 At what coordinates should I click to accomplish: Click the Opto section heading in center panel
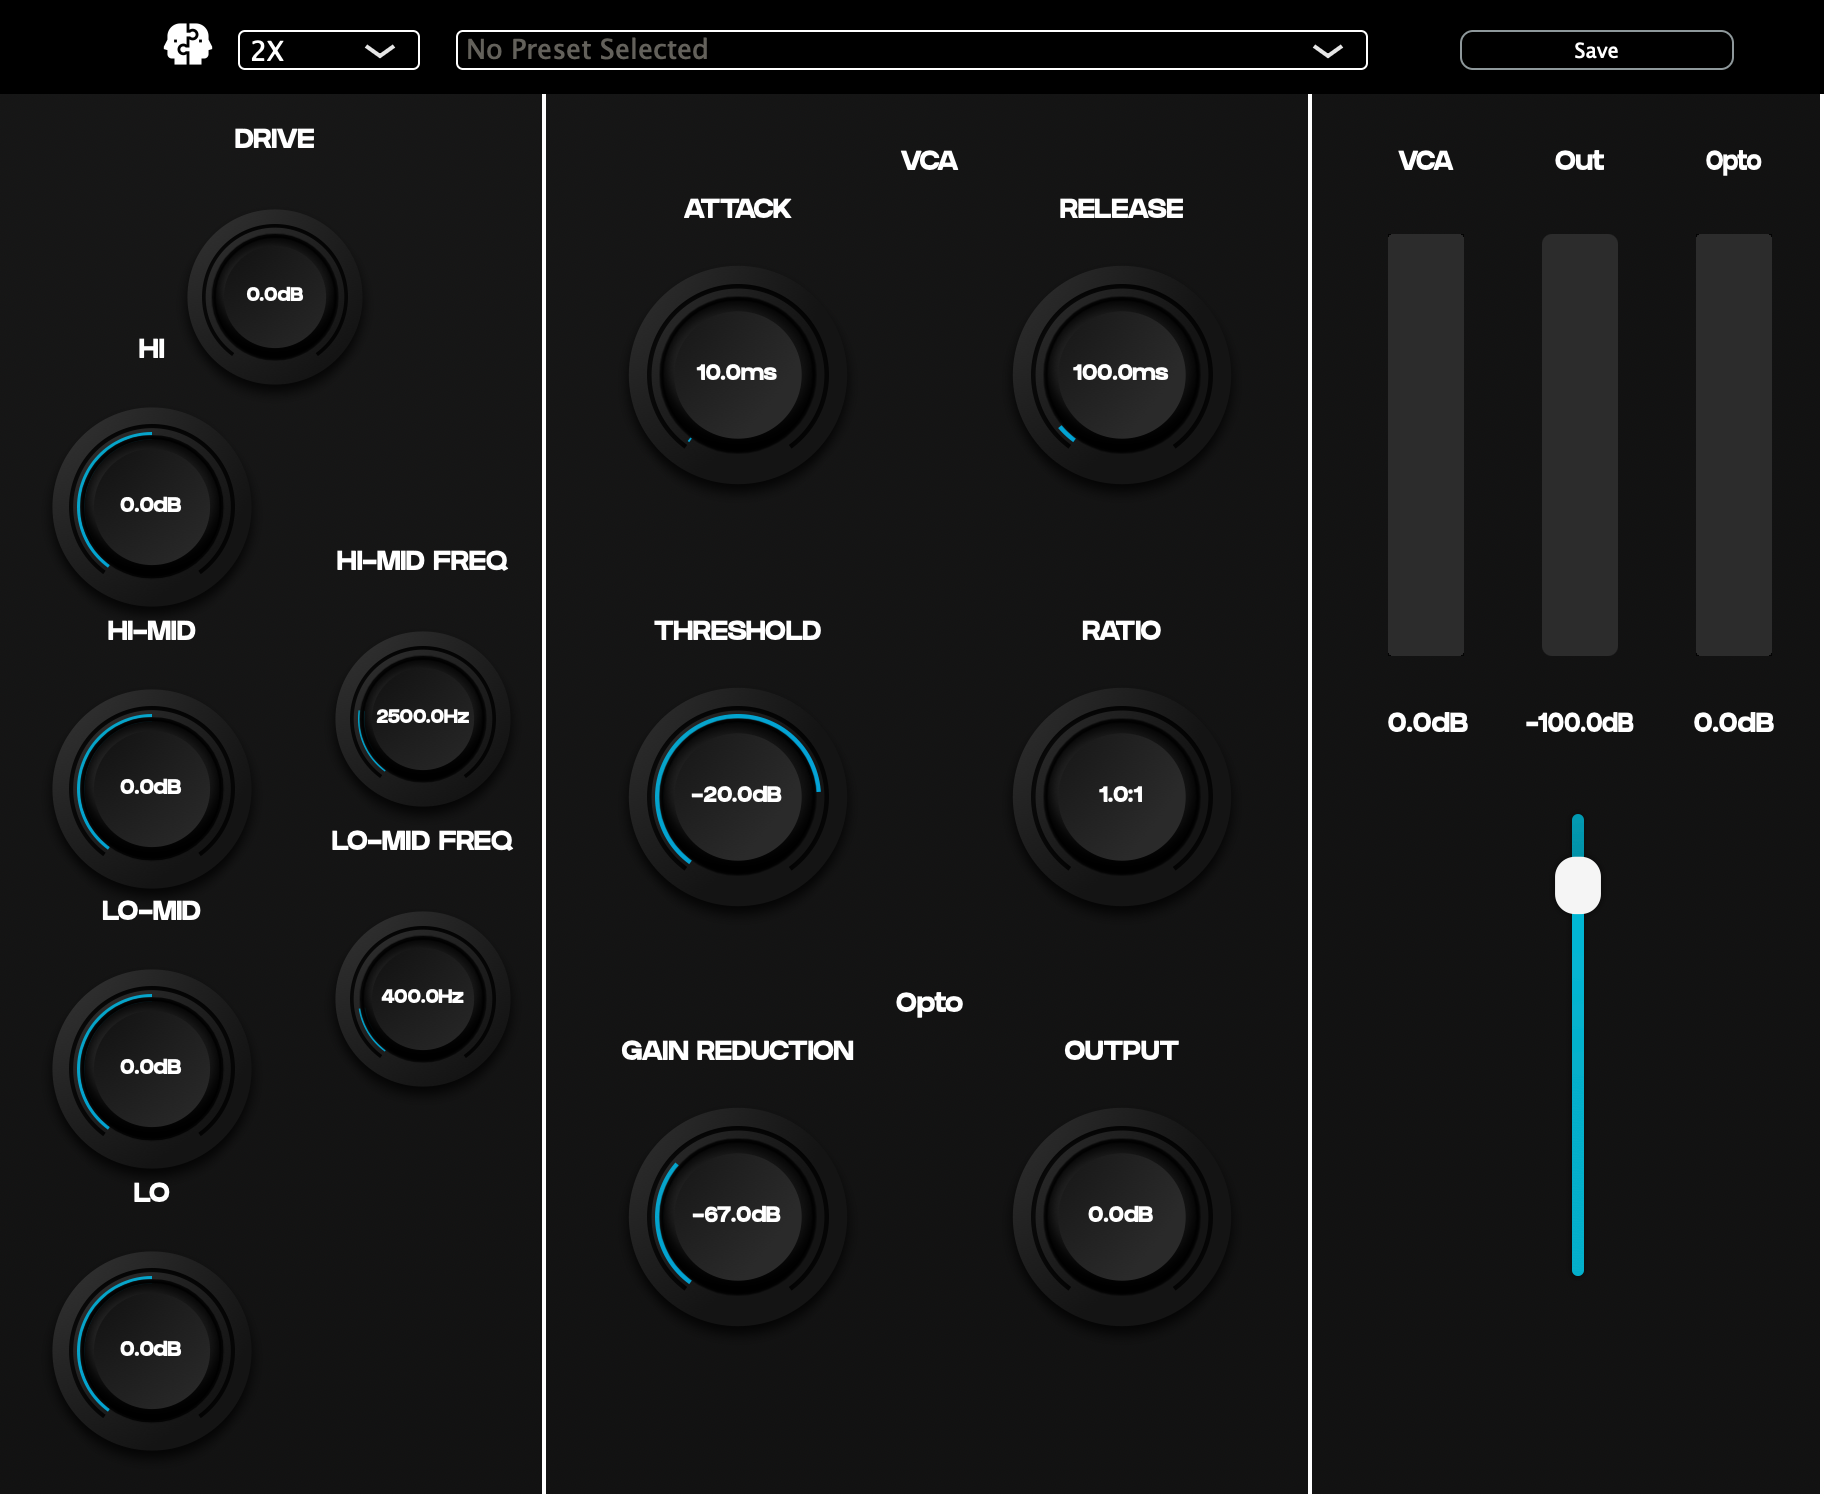pyautogui.click(x=929, y=1003)
